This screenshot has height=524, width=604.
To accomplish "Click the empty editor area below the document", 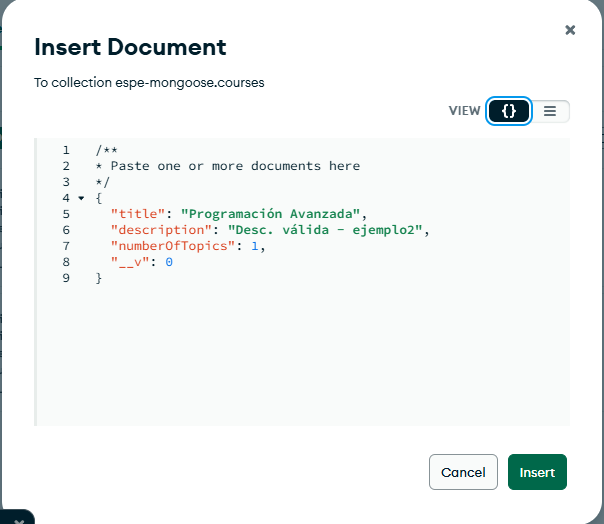I will click(x=303, y=354).
